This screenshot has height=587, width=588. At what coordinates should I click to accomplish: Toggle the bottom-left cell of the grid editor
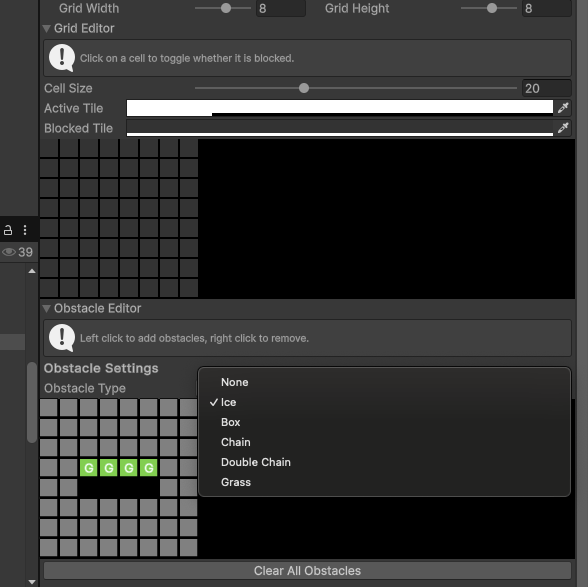[x=49, y=288]
